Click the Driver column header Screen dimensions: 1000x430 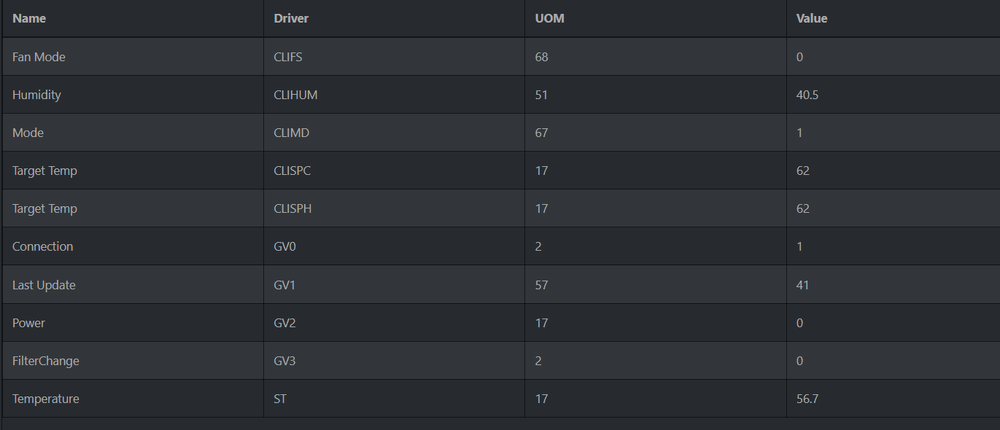pos(291,19)
